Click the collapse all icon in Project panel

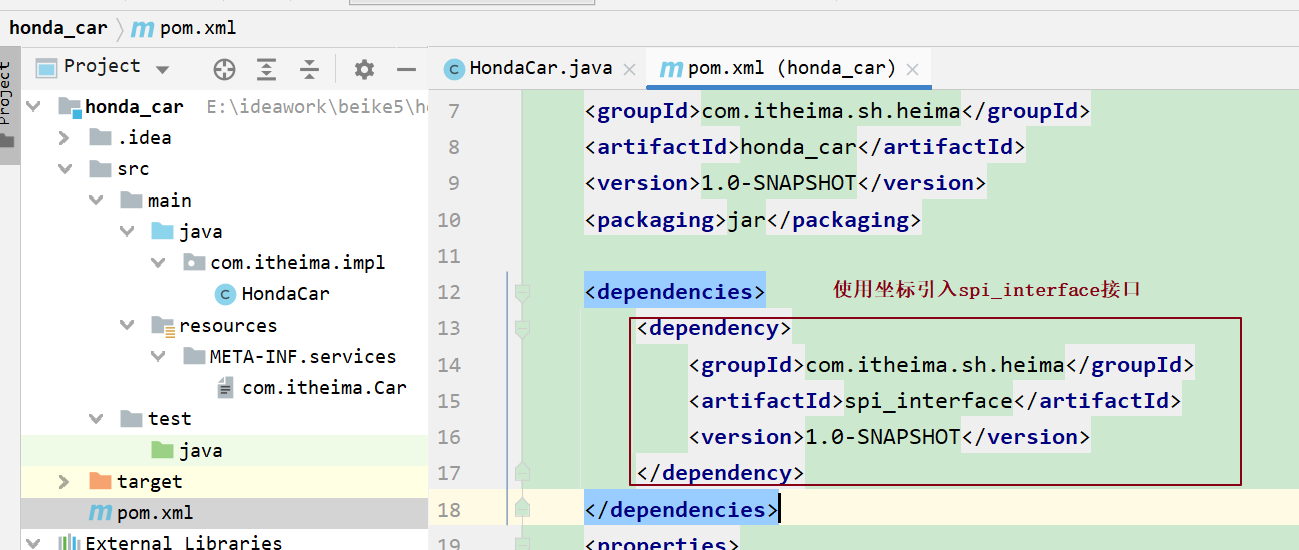[310, 69]
